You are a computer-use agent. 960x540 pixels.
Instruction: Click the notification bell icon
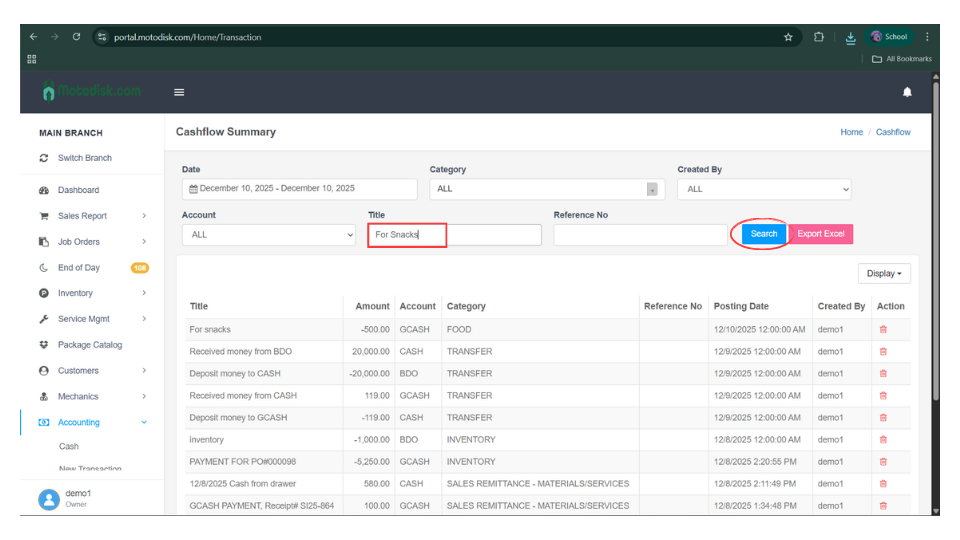[907, 92]
